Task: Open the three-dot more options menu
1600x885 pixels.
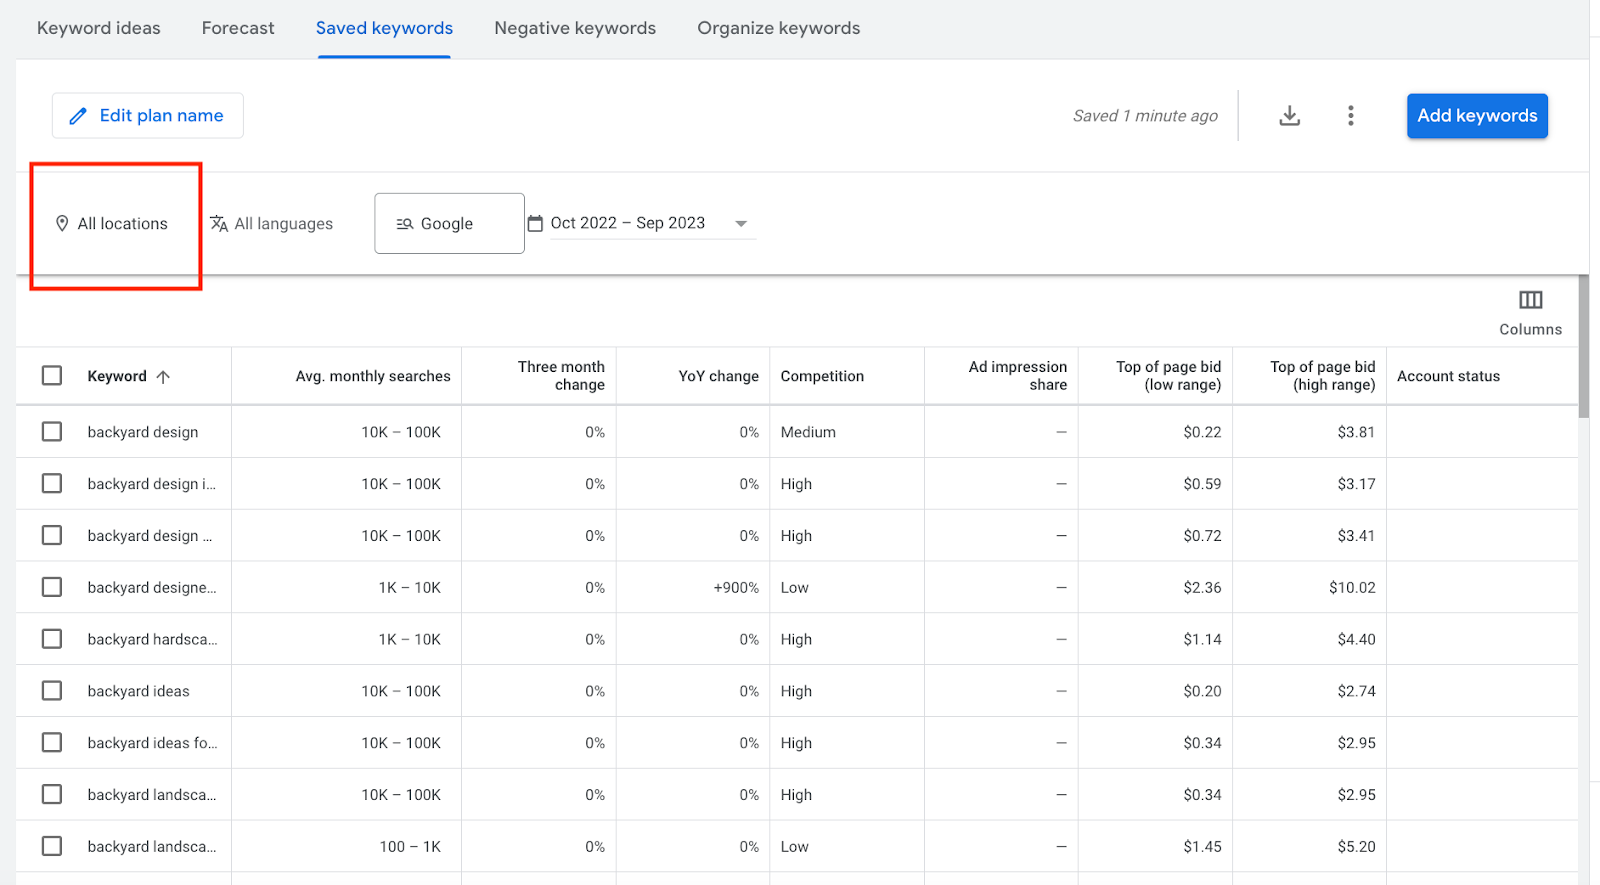Action: coord(1351,116)
